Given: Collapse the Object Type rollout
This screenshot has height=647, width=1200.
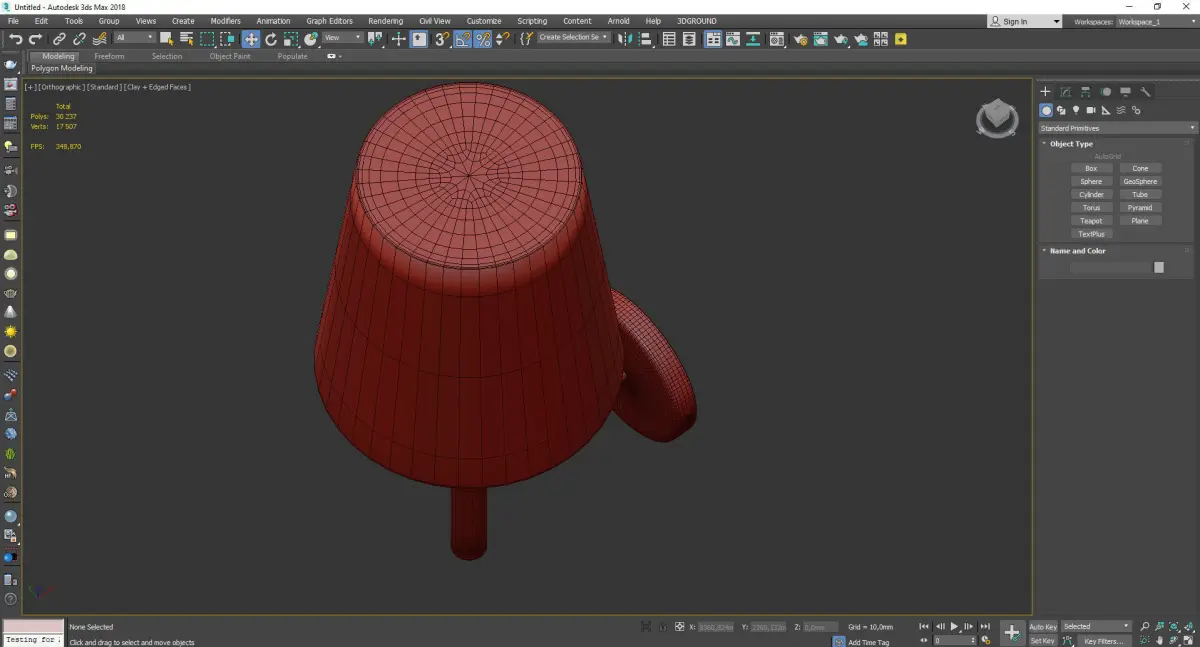Looking at the screenshot, I should click(x=1071, y=144).
